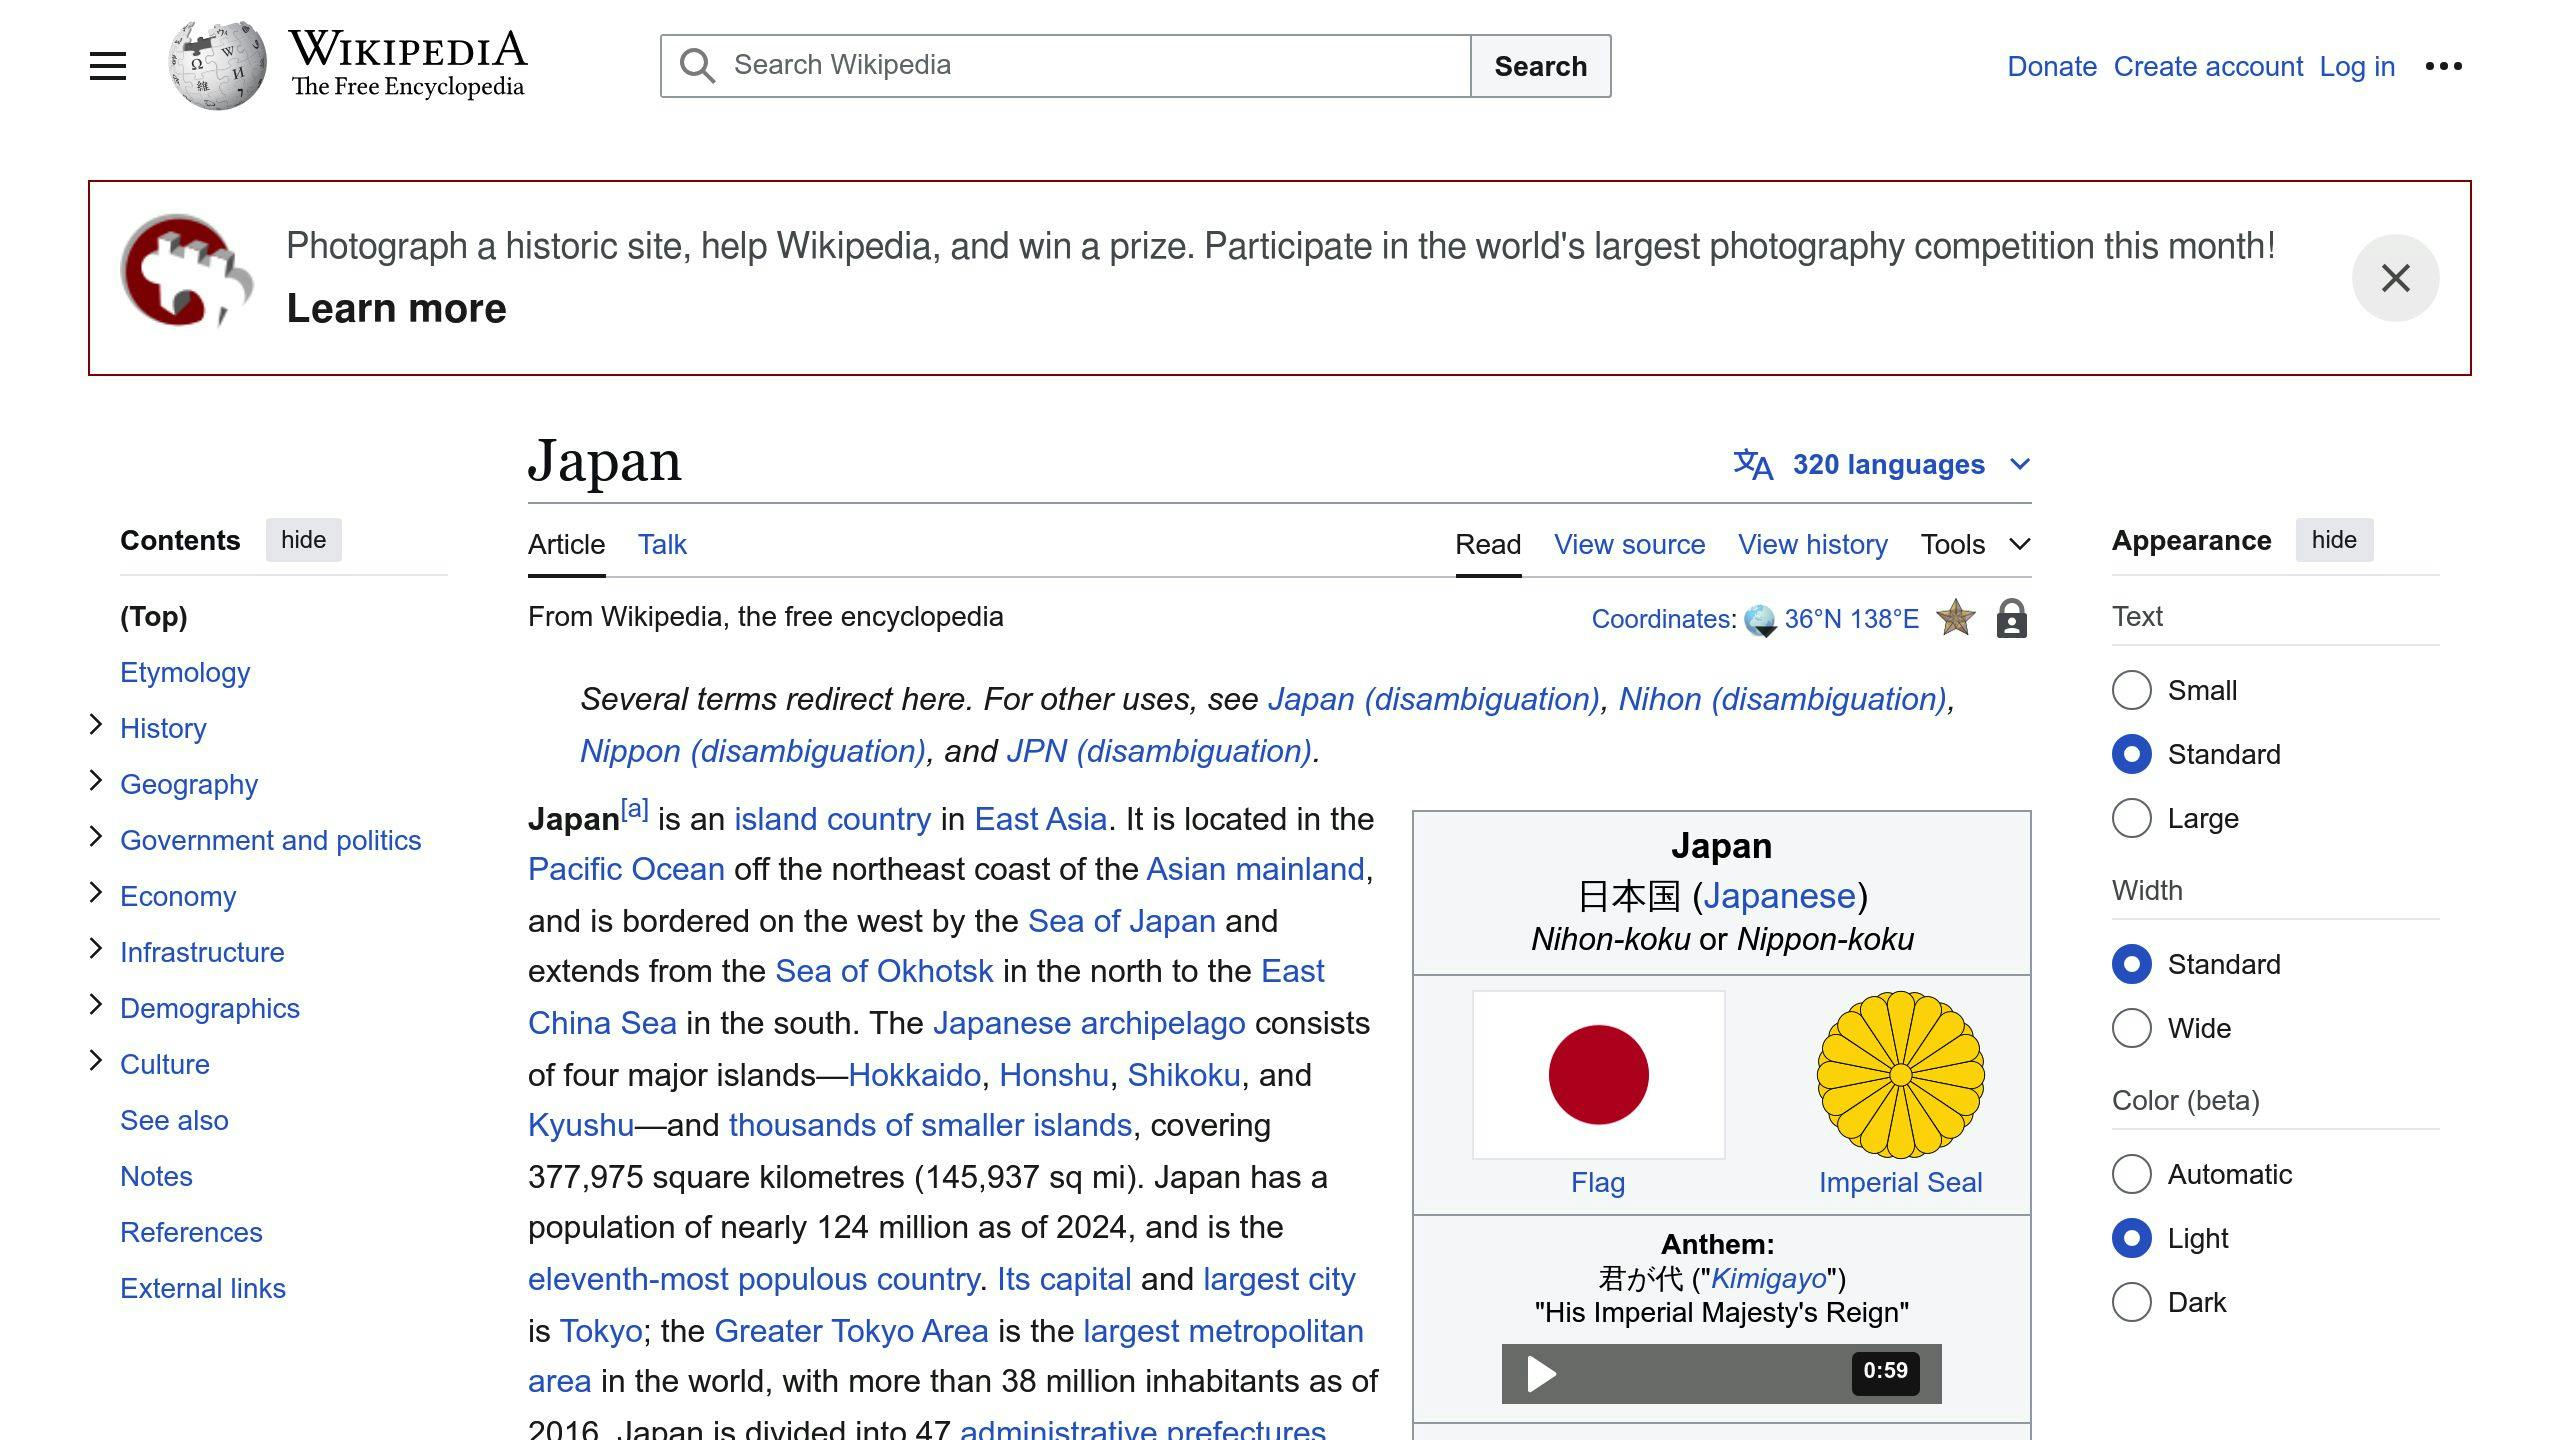Open the Tools dropdown menu

click(1975, 544)
